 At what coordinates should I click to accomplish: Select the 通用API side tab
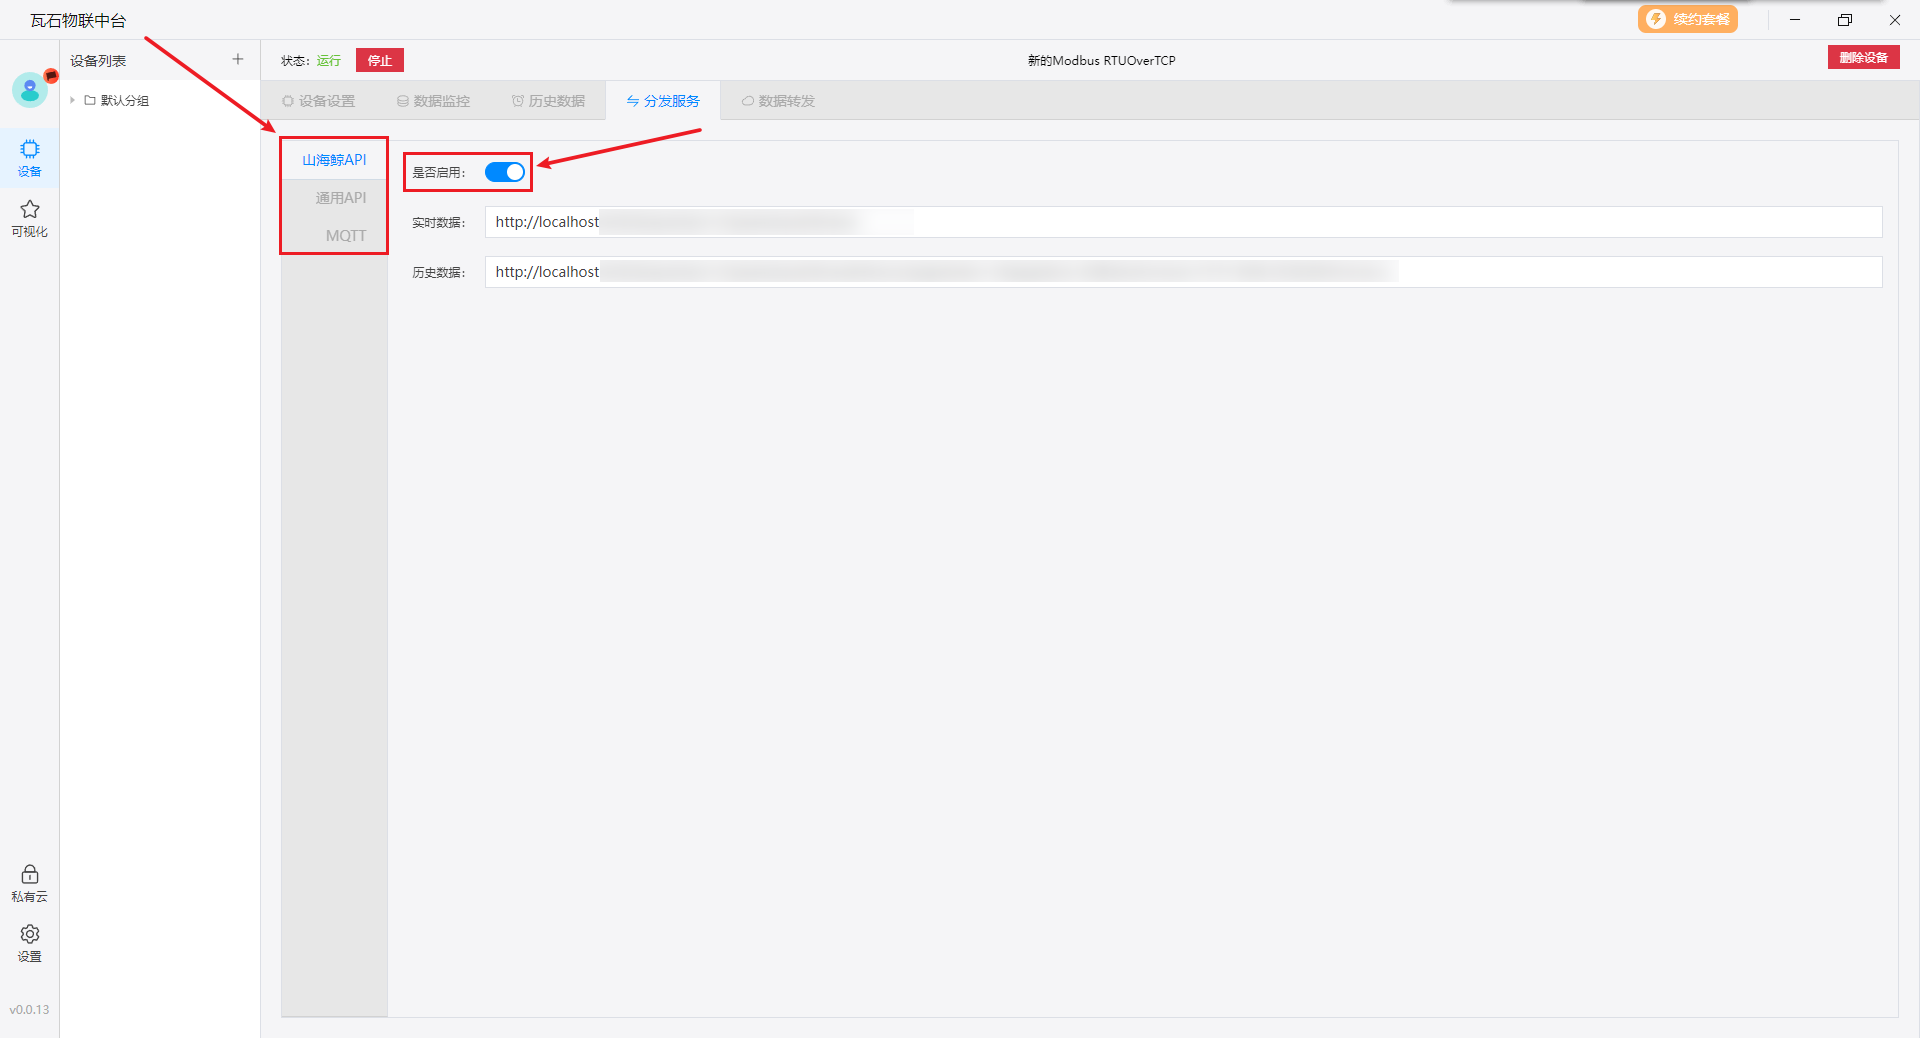340,198
